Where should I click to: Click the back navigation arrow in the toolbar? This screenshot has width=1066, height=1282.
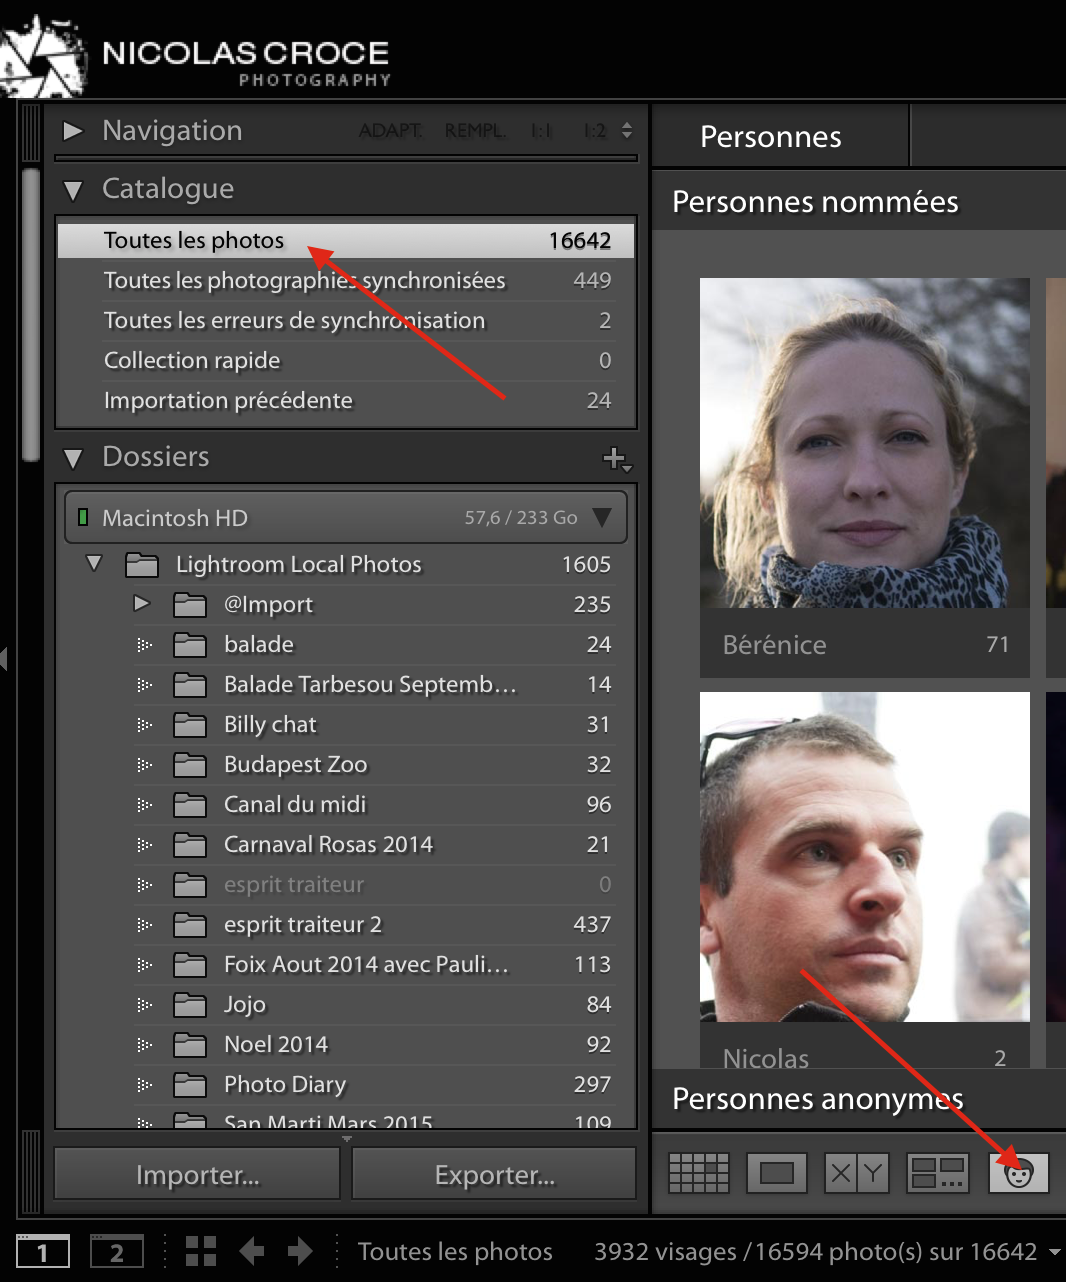tap(251, 1250)
